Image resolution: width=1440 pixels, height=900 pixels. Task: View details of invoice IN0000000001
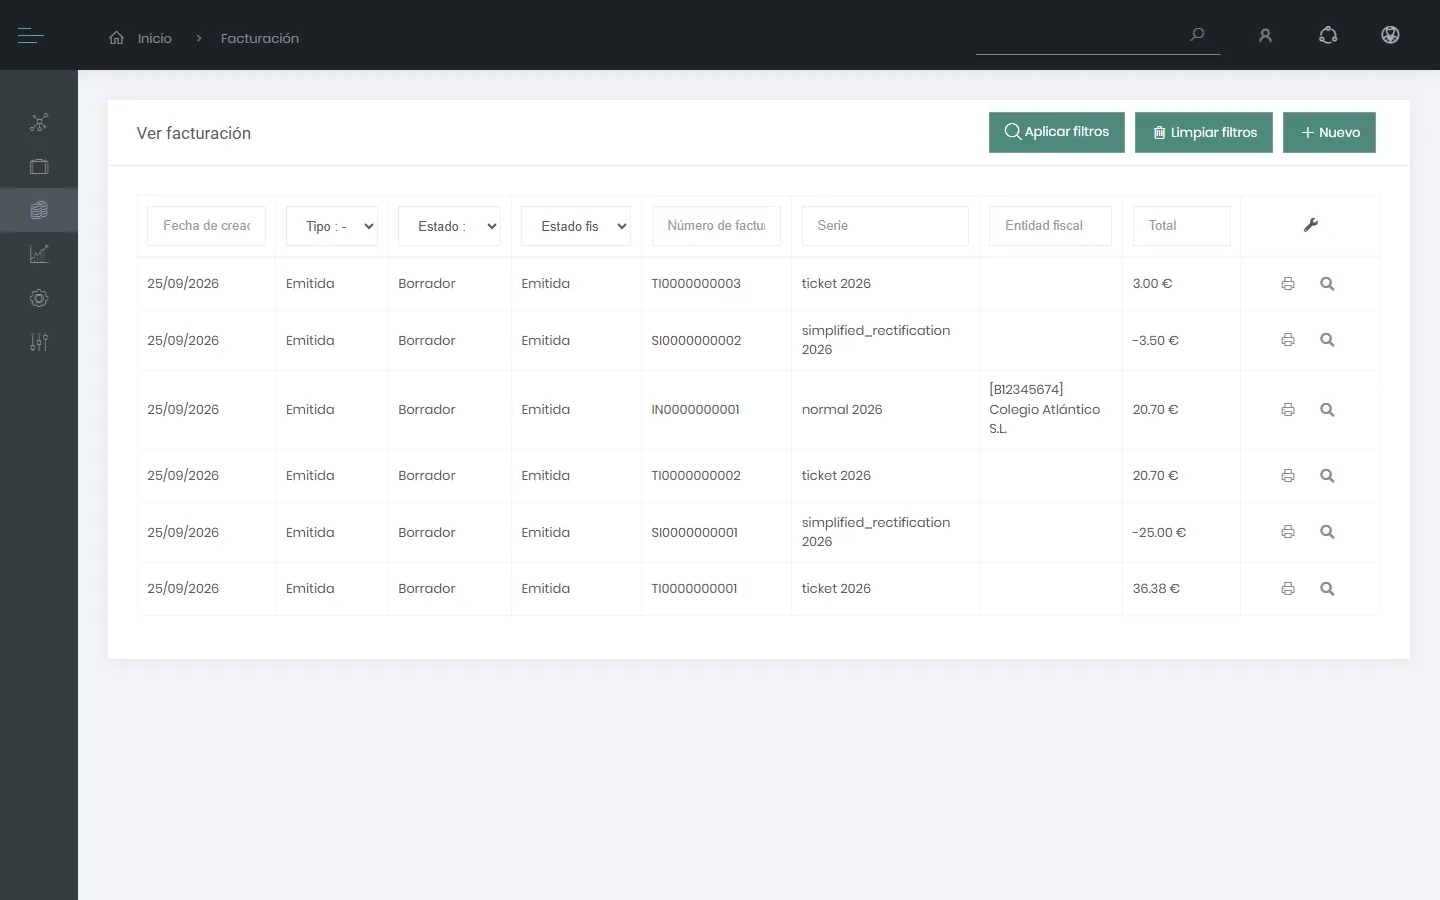coord(1327,410)
